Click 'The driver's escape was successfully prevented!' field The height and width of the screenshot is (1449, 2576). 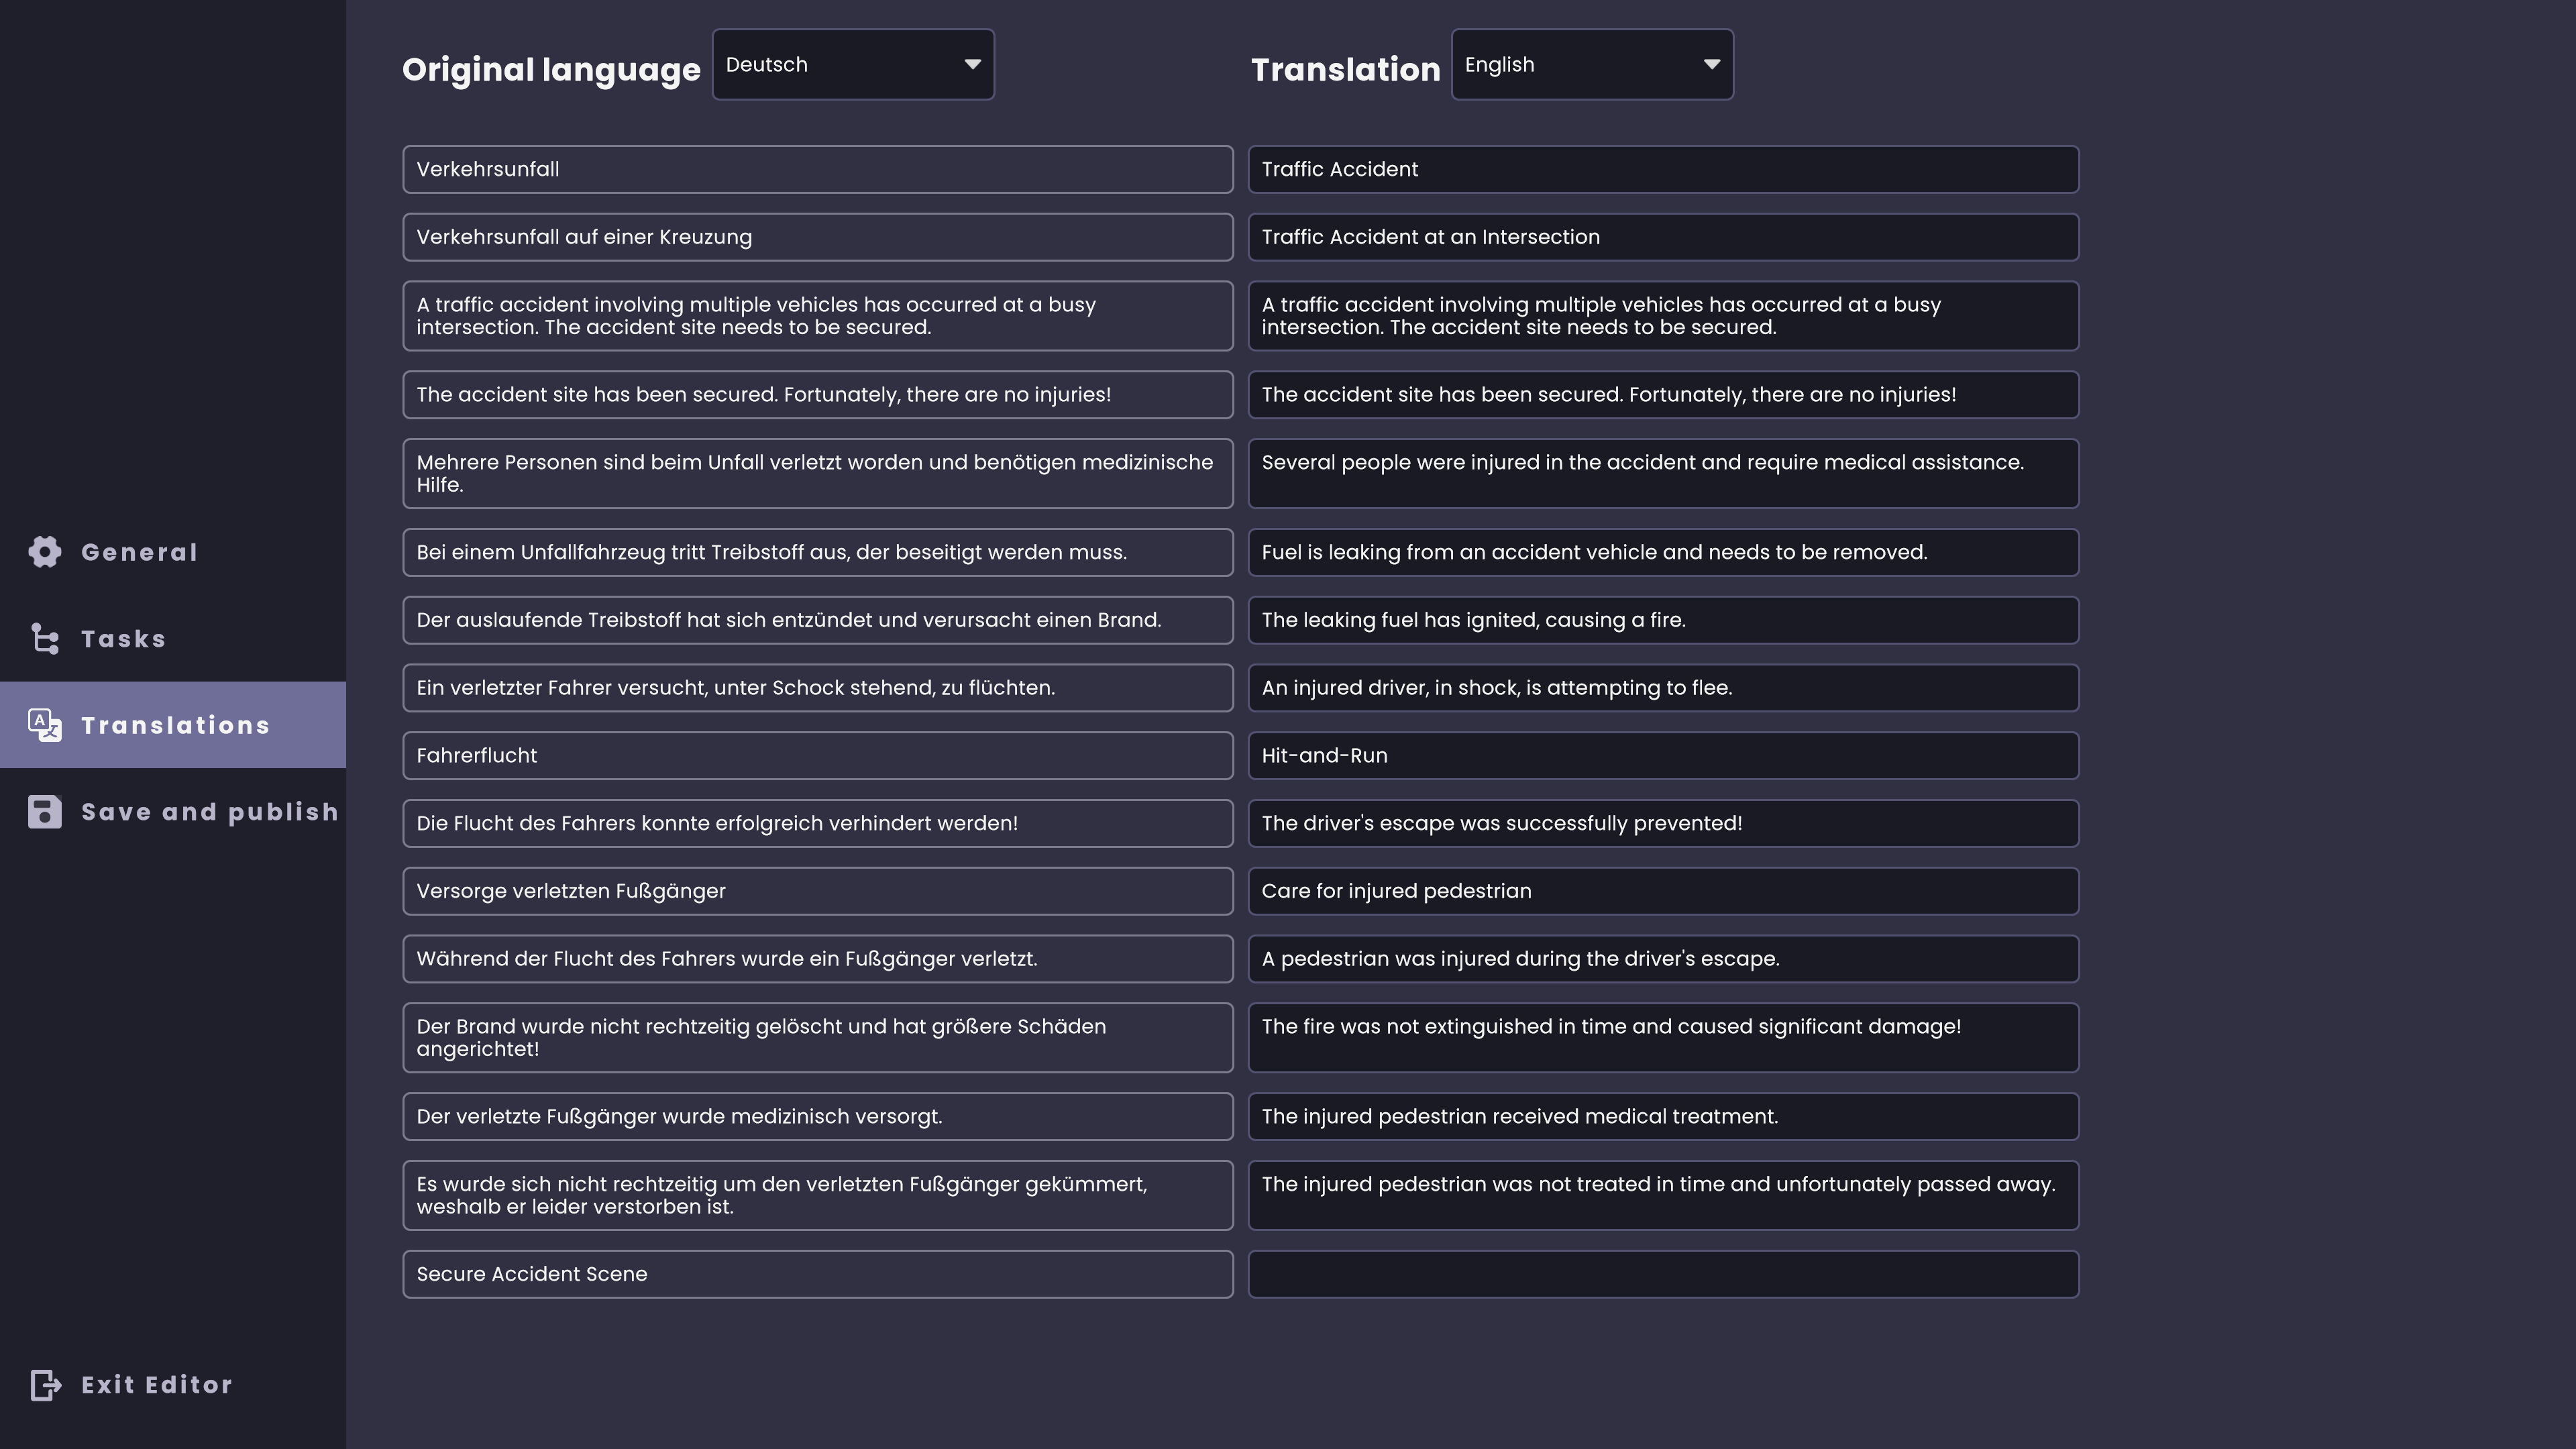pyautogui.click(x=1663, y=823)
